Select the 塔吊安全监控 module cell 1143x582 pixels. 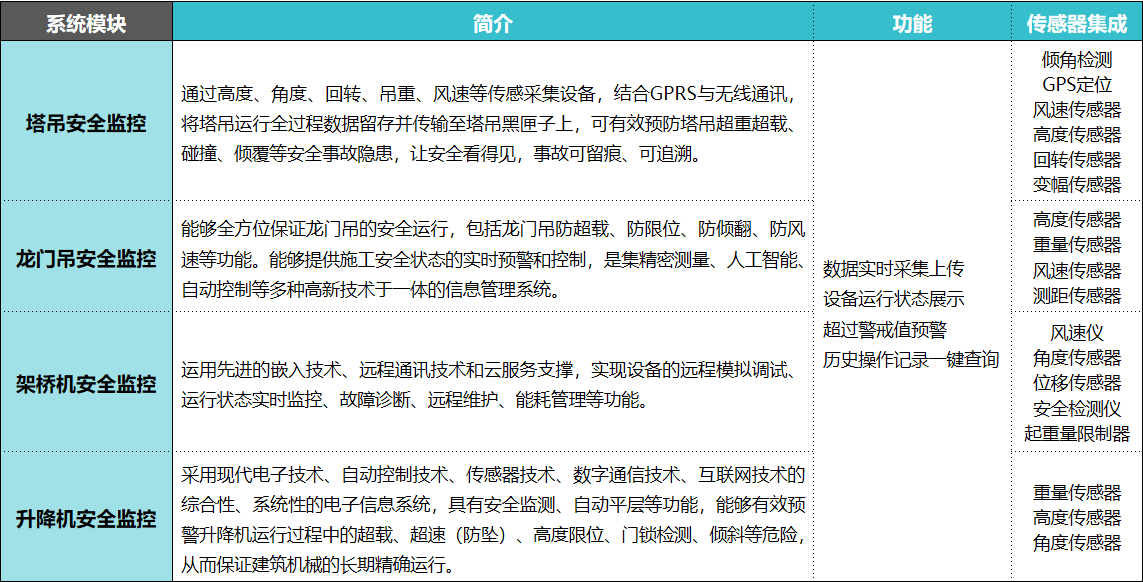86,124
